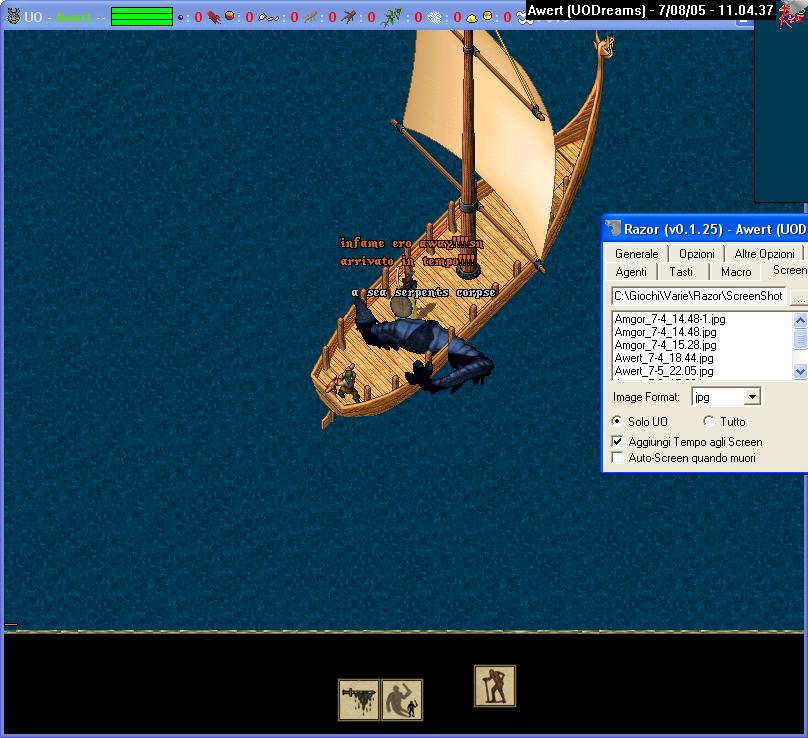808x738 pixels.
Task: Click the hunched figure with staff icon
Action: tap(495, 685)
